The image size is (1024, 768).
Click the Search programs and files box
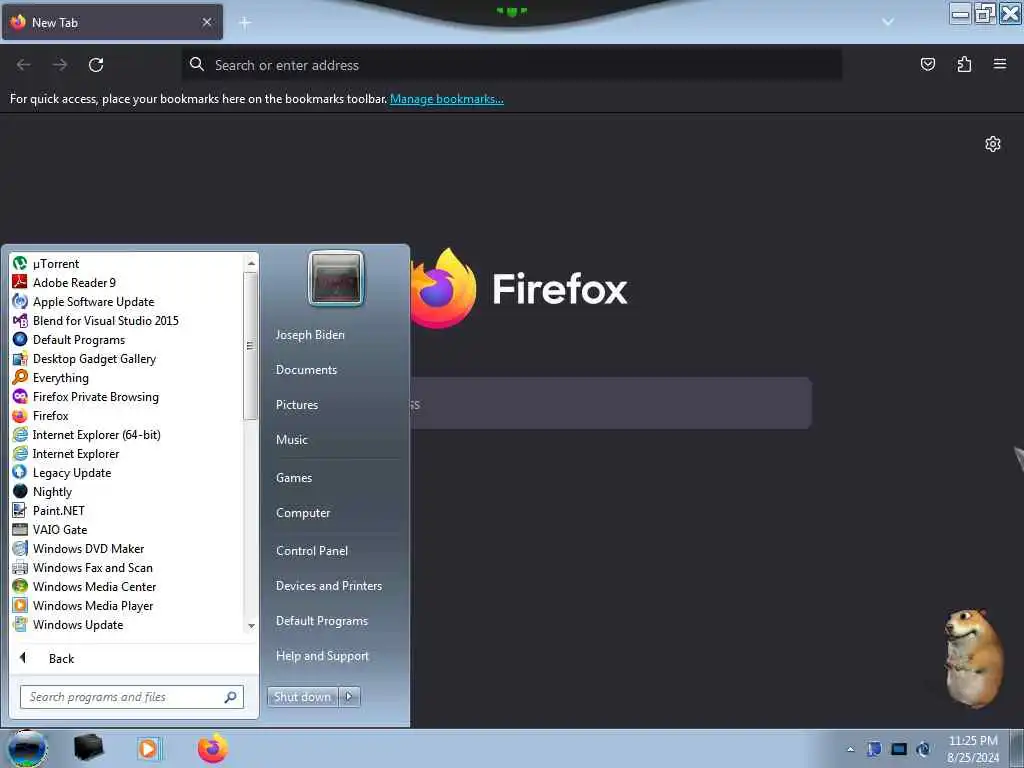point(132,697)
